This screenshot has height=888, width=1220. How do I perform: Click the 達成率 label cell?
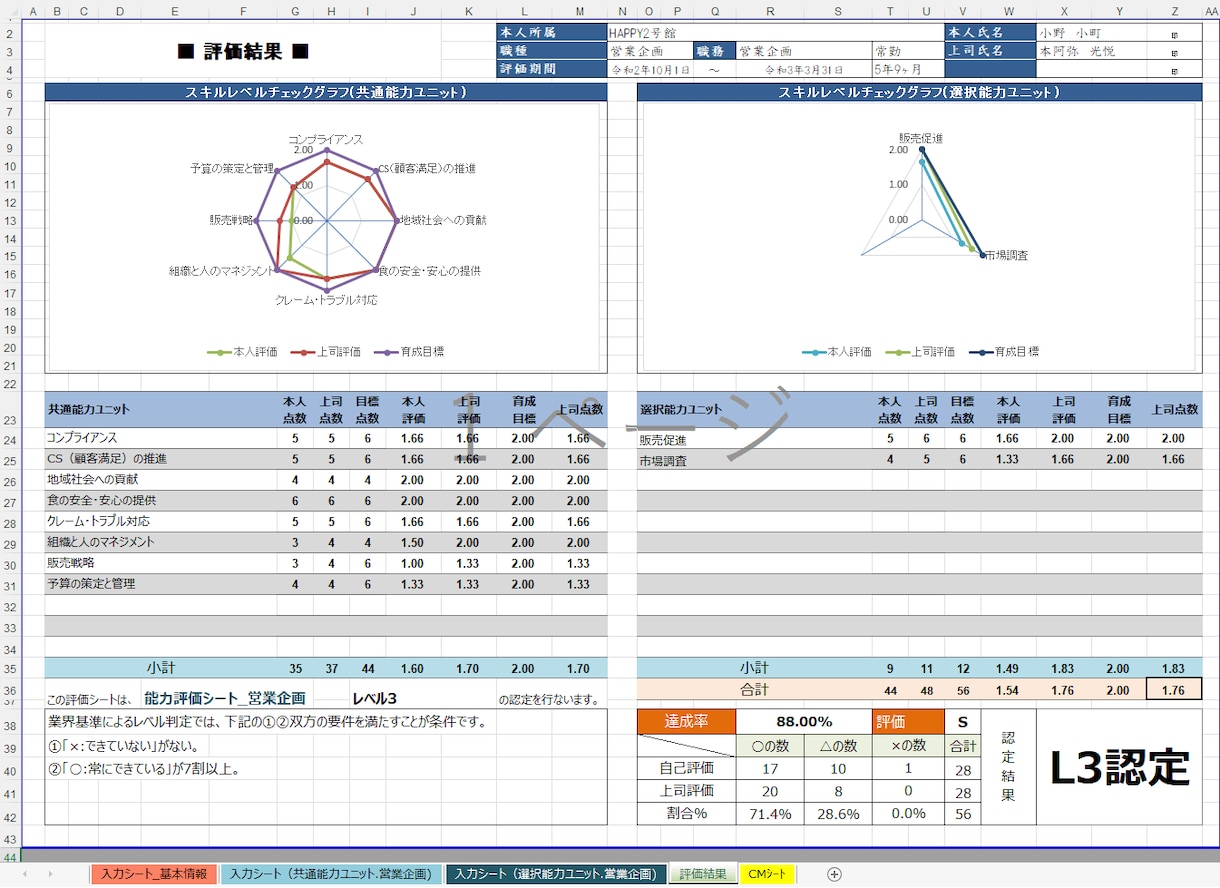[x=686, y=721]
